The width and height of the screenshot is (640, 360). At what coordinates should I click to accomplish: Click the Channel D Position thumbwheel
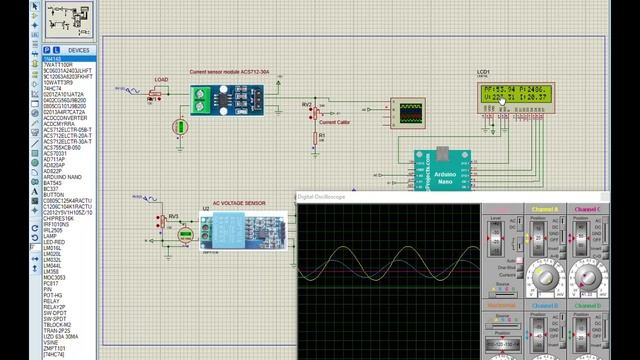pyautogui.click(x=581, y=335)
